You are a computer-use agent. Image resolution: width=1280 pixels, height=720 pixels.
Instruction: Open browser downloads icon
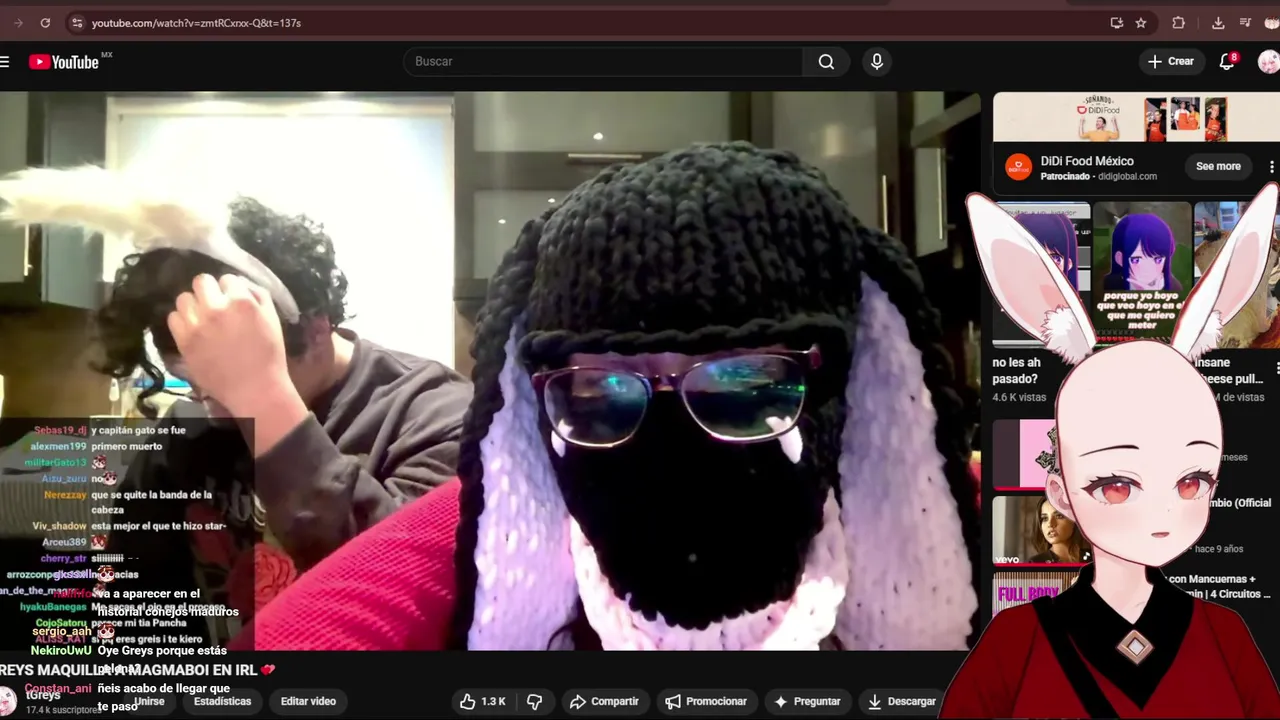pyautogui.click(x=1218, y=22)
